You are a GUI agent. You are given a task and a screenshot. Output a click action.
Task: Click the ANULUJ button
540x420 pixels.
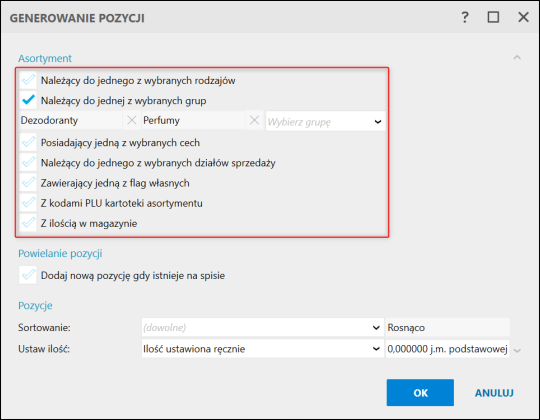(x=494, y=393)
